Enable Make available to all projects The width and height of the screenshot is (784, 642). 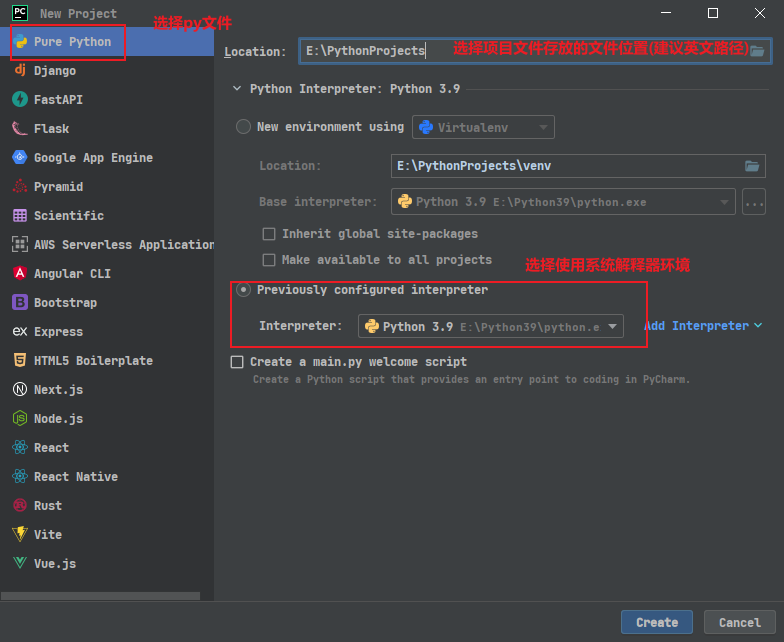pos(269,260)
